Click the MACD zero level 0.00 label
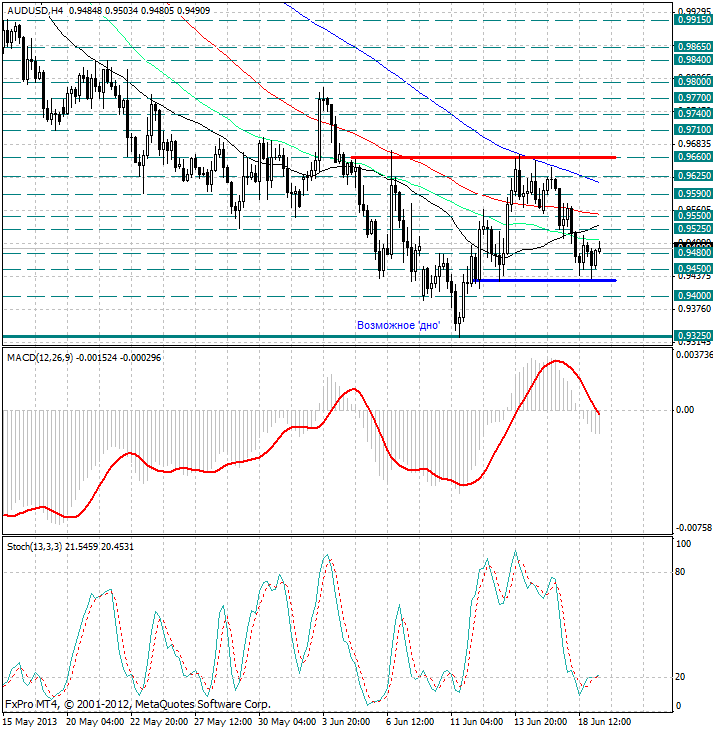Image resolution: width=713 pixels, height=729 pixels. pos(685,410)
